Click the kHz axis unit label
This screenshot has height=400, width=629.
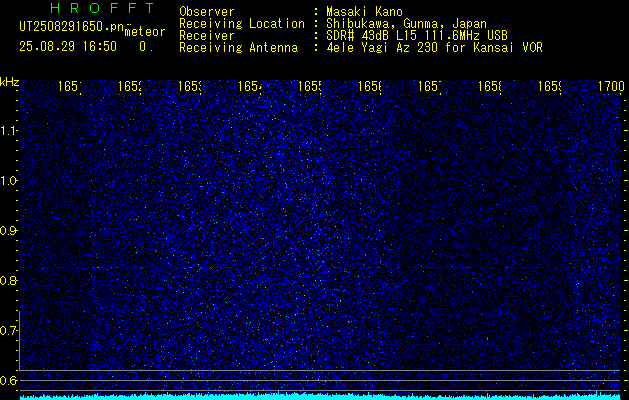(9, 82)
